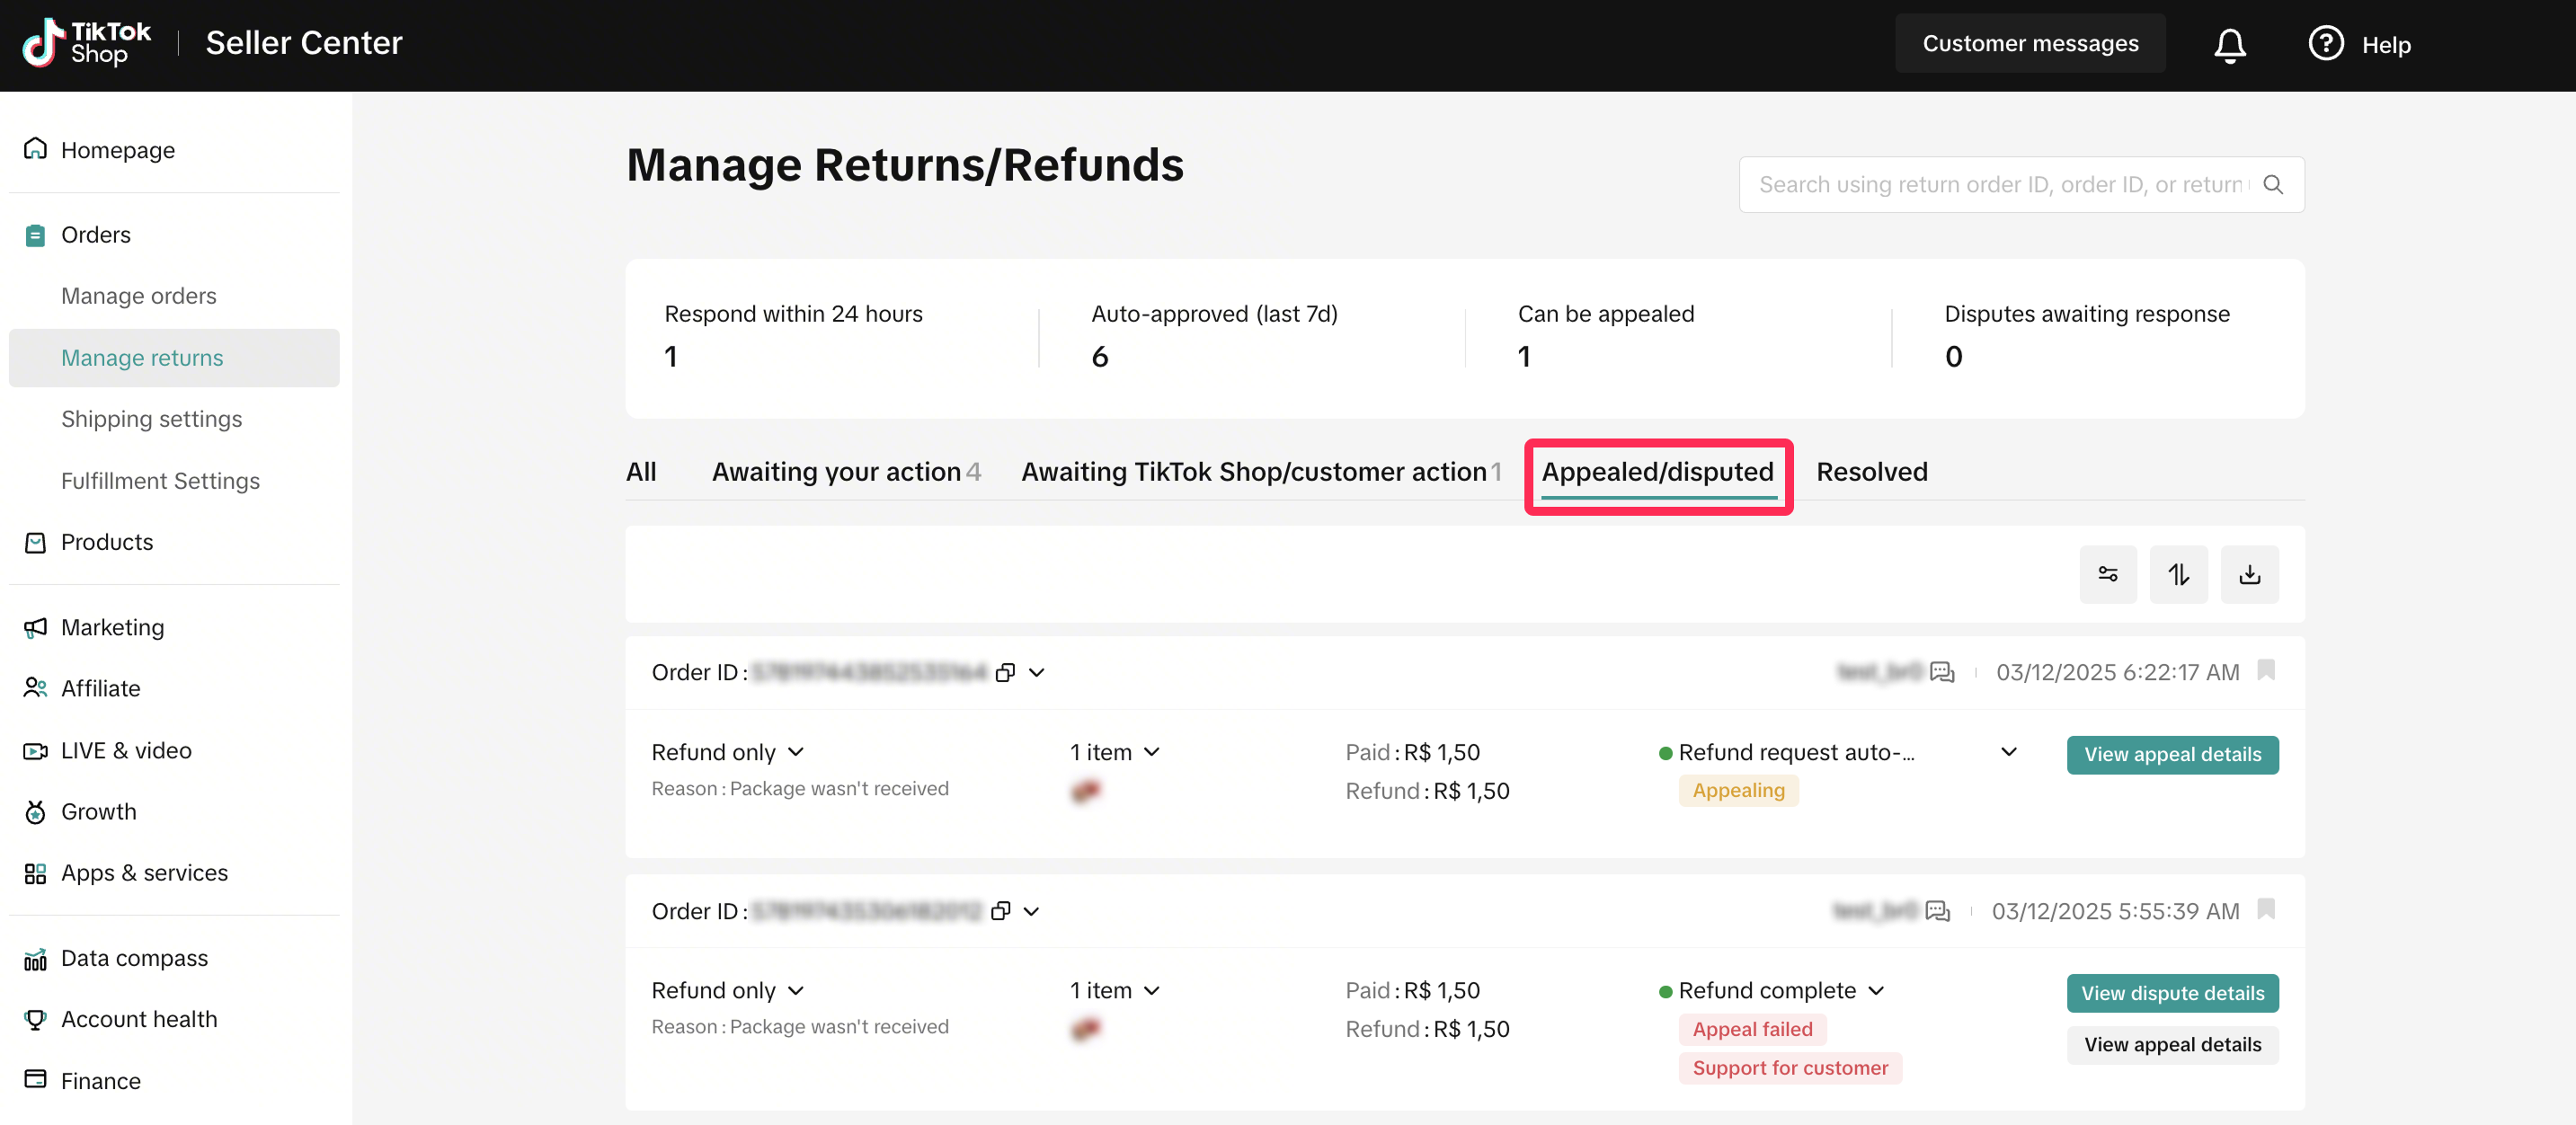Click View dispute details button
Image resolution: width=2576 pixels, height=1125 pixels.
pos(2172,993)
